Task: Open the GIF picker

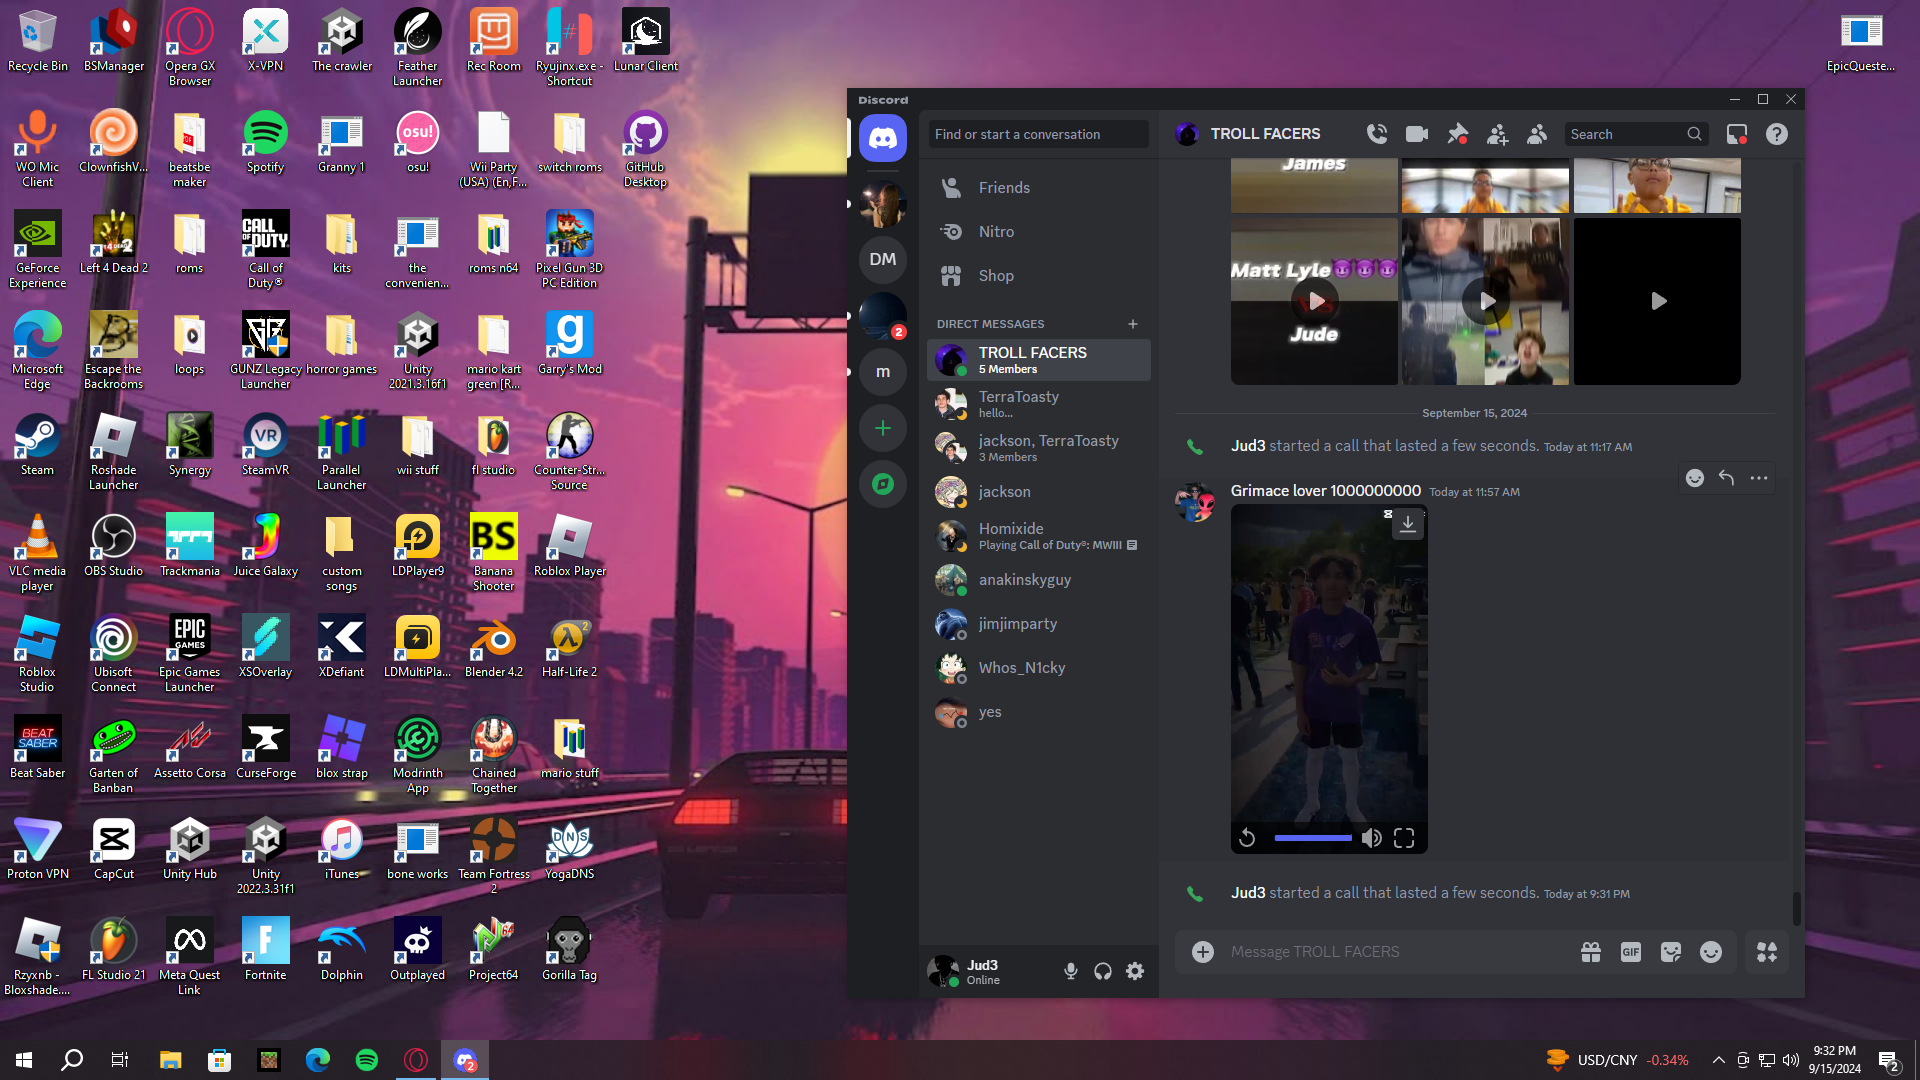Action: 1630,952
